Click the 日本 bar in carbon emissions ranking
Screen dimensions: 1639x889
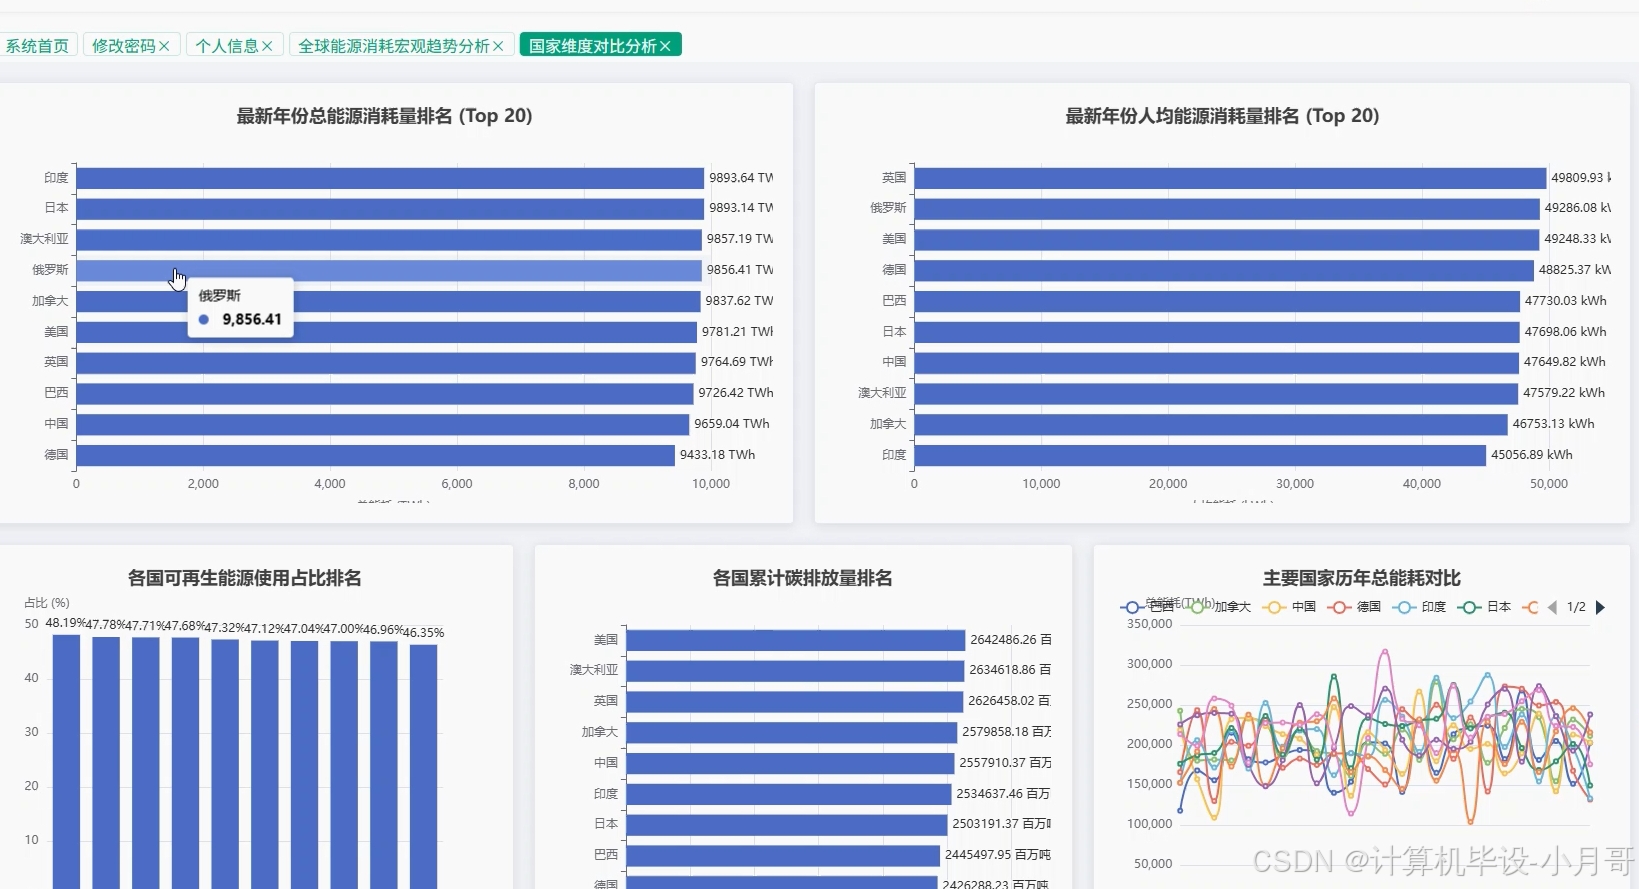(x=787, y=824)
